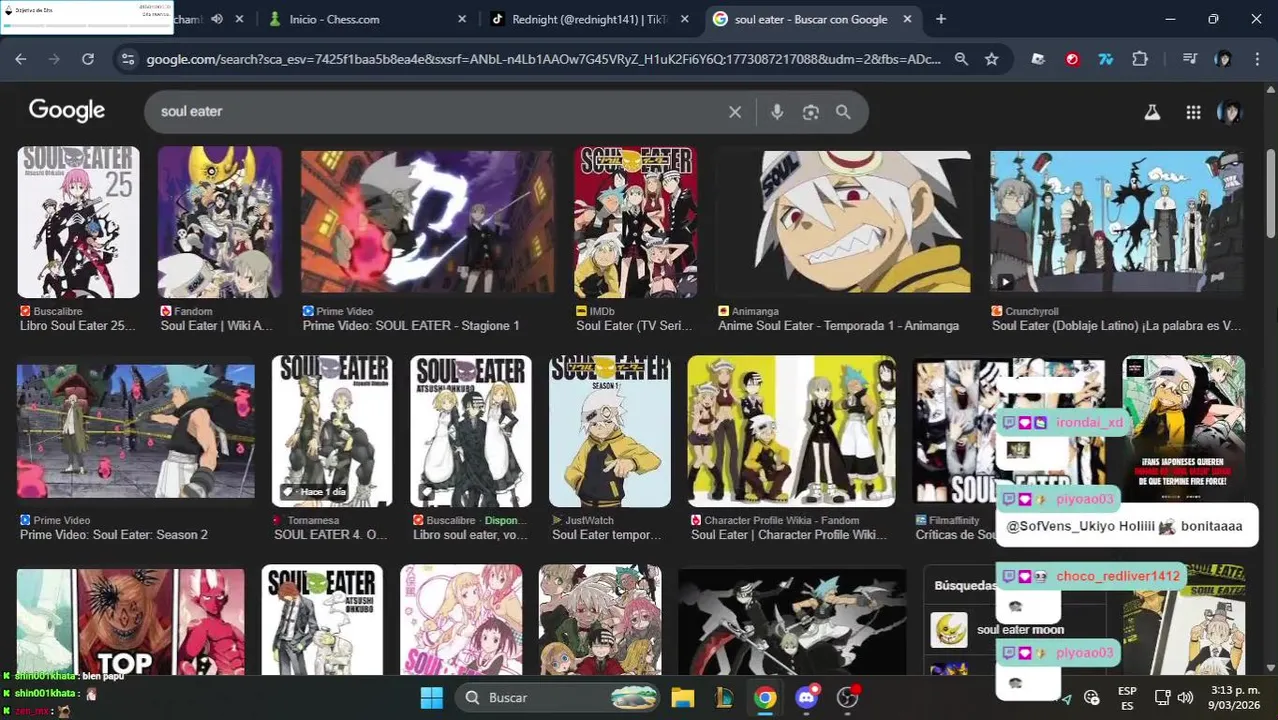Go to Google homepage via logo
Screen dimensions: 1278x720
click(67, 110)
